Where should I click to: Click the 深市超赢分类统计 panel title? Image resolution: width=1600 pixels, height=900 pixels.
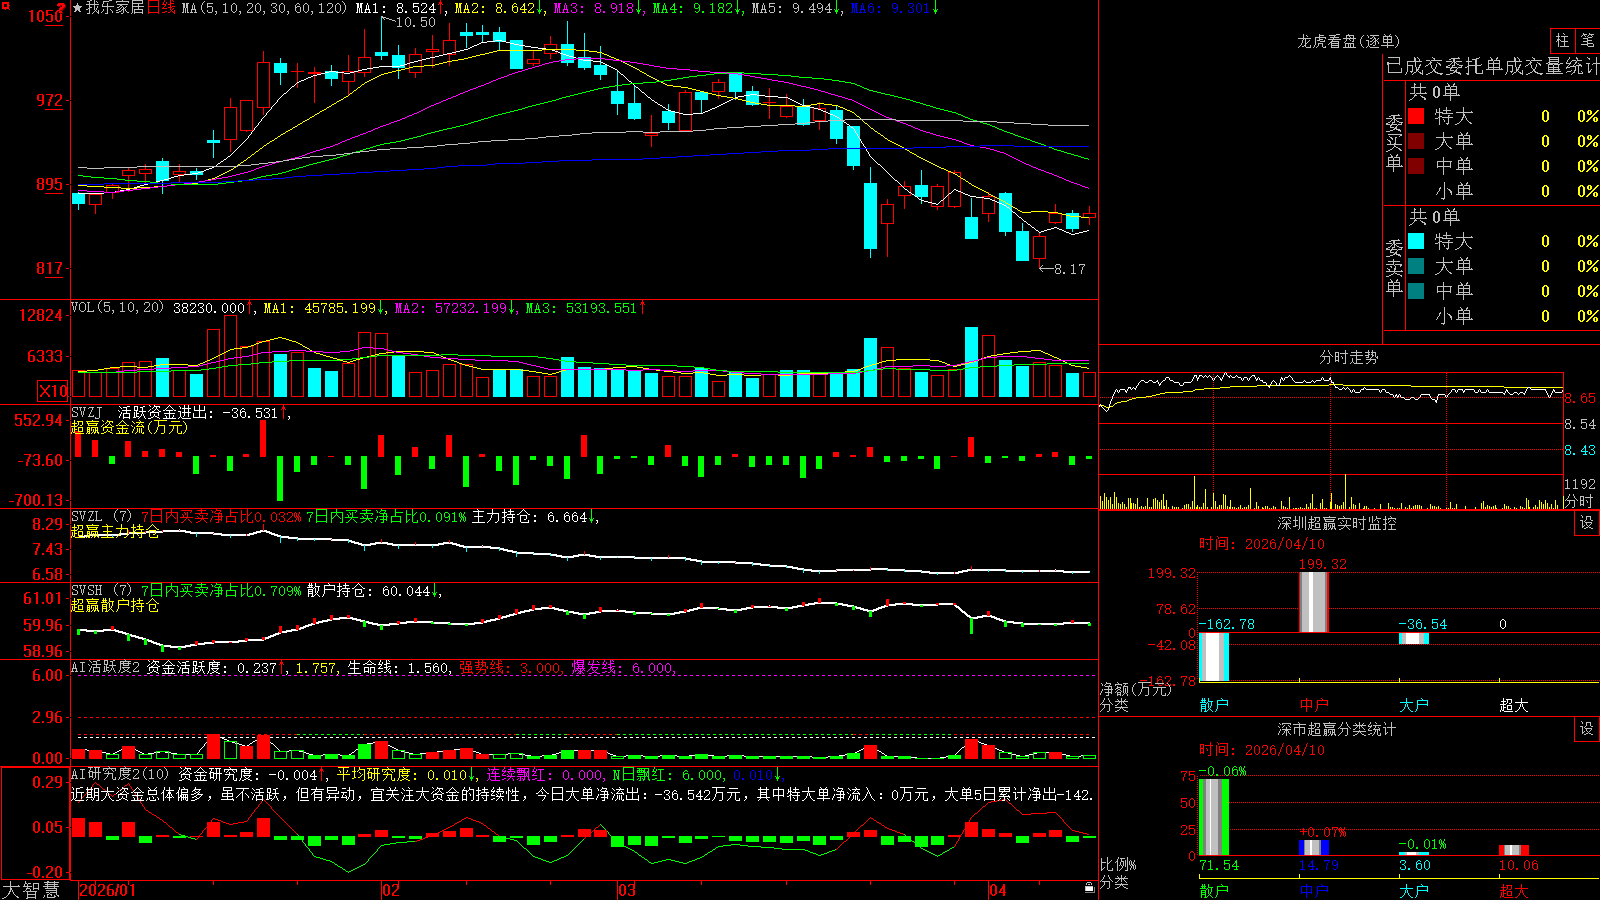coord(1337,729)
